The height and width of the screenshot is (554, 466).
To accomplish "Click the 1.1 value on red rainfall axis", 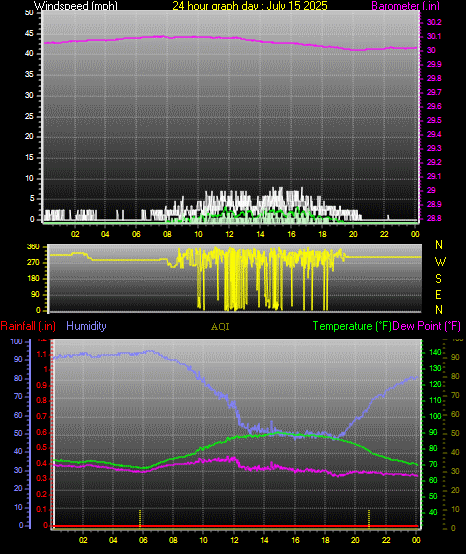I will coord(42,354).
